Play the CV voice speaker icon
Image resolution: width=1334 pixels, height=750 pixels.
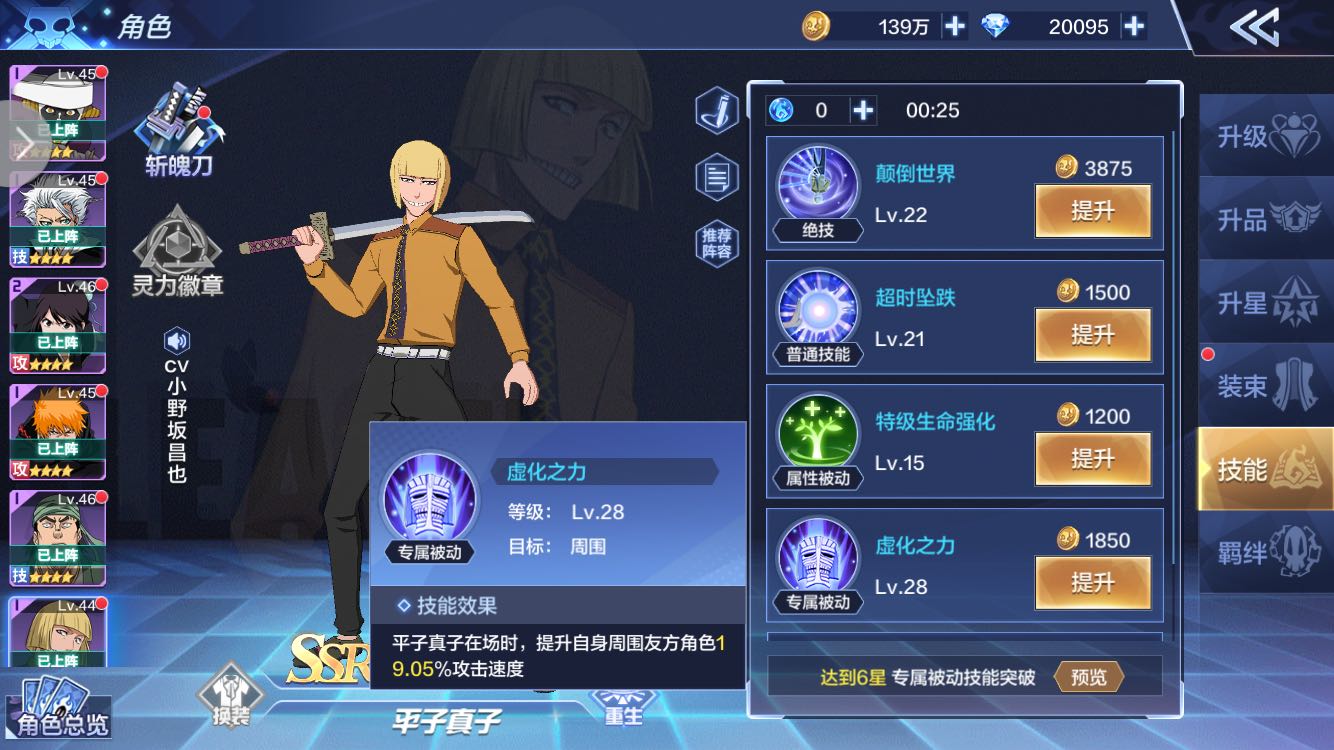tap(177, 342)
